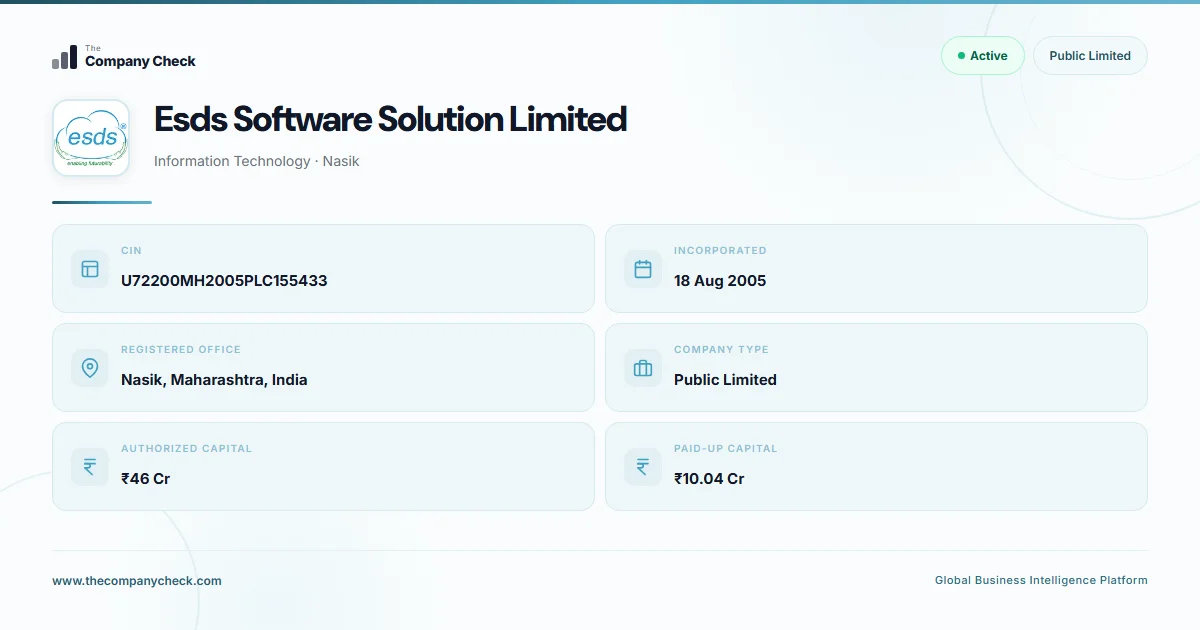Click the Public Limited company type value
This screenshot has height=630, width=1200.
(725, 380)
